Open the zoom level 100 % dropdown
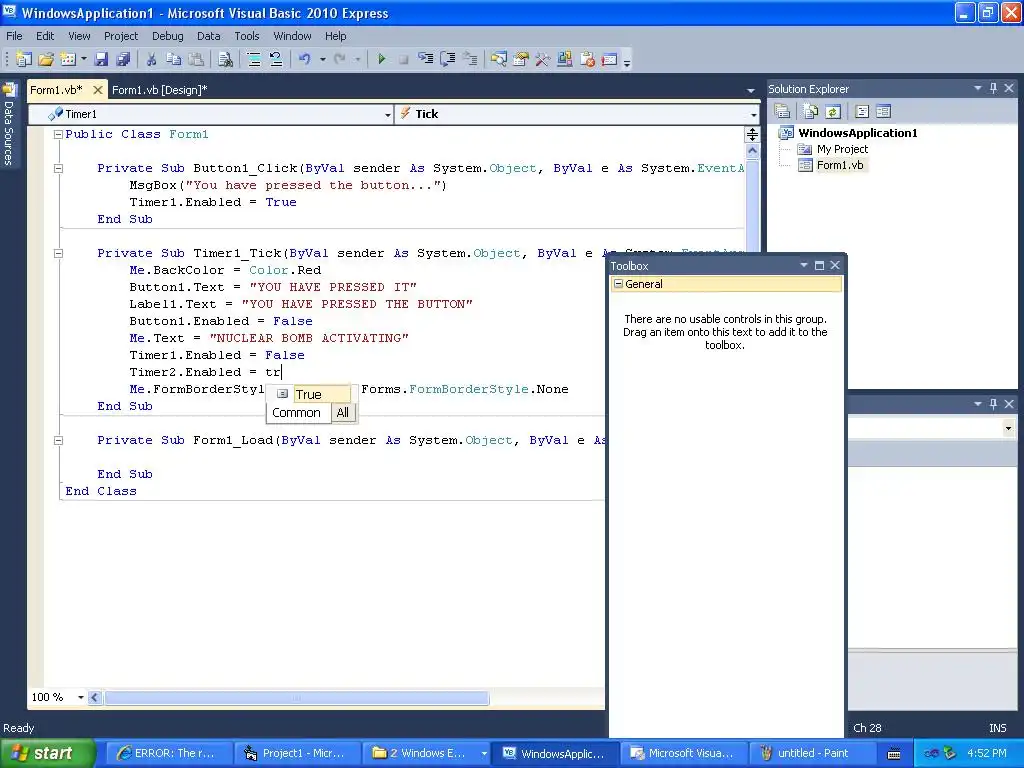The image size is (1024, 768). [81, 697]
